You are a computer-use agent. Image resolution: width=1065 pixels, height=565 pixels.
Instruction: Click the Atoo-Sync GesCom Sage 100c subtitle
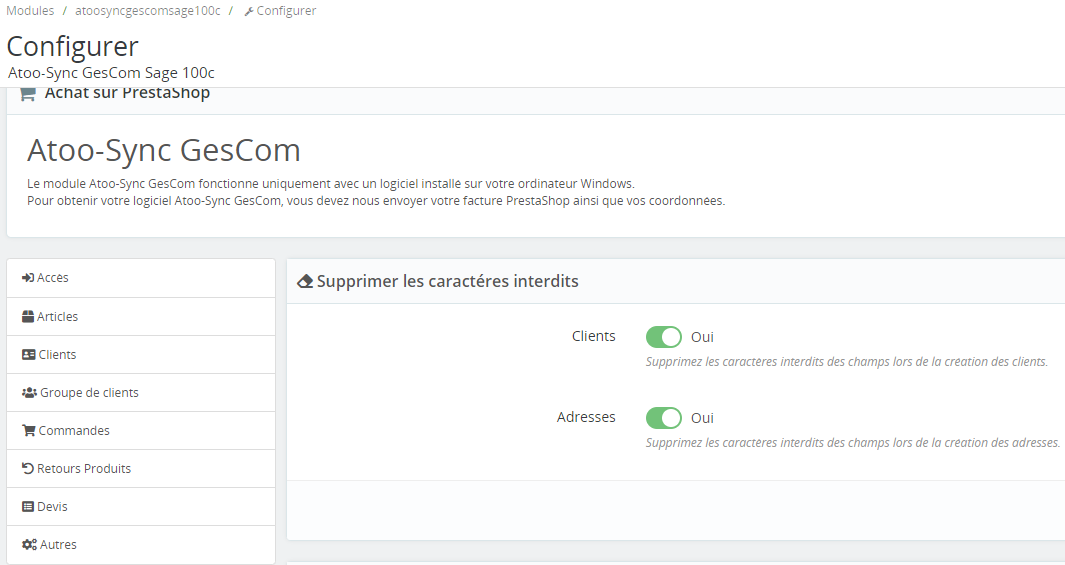[x=111, y=73]
